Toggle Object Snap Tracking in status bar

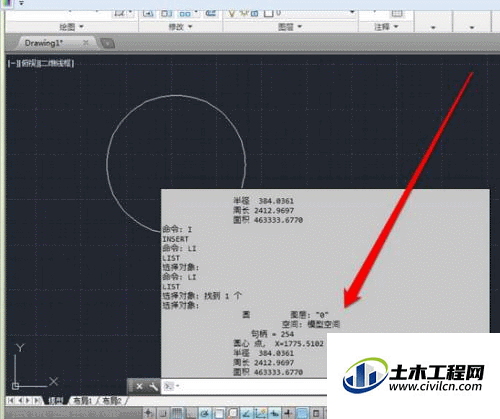pyautogui.click(x=246, y=413)
